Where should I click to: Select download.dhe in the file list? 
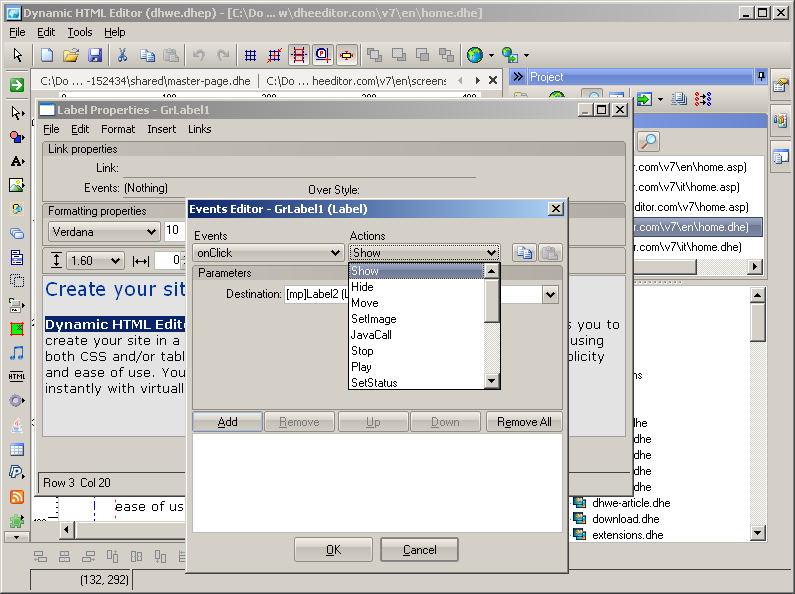(x=626, y=519)
